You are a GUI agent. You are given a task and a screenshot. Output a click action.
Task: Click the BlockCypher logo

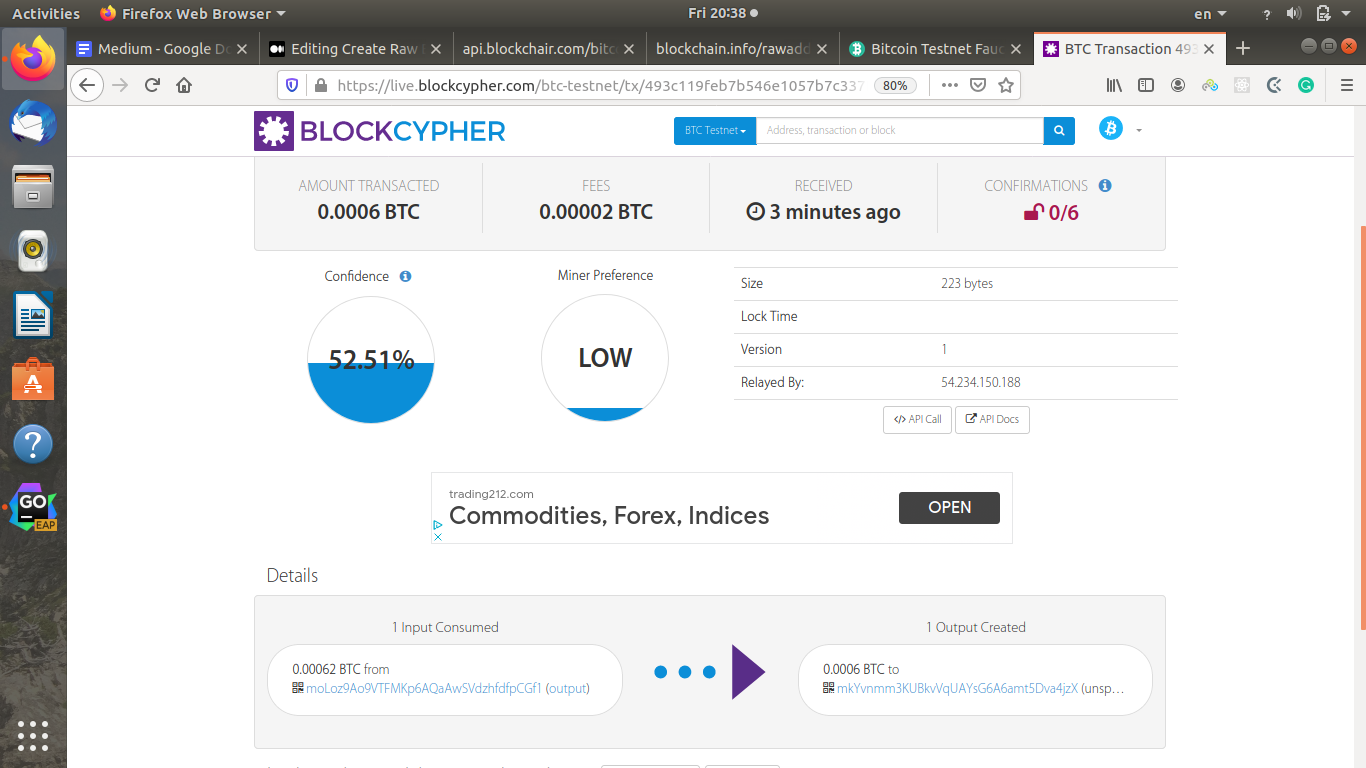pyautogui.click(x=380, y=131)
